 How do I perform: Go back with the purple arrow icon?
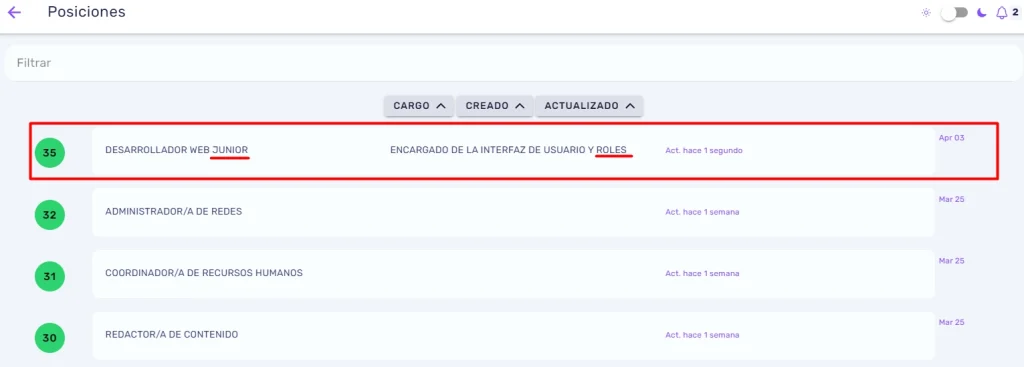pos(14,12)
